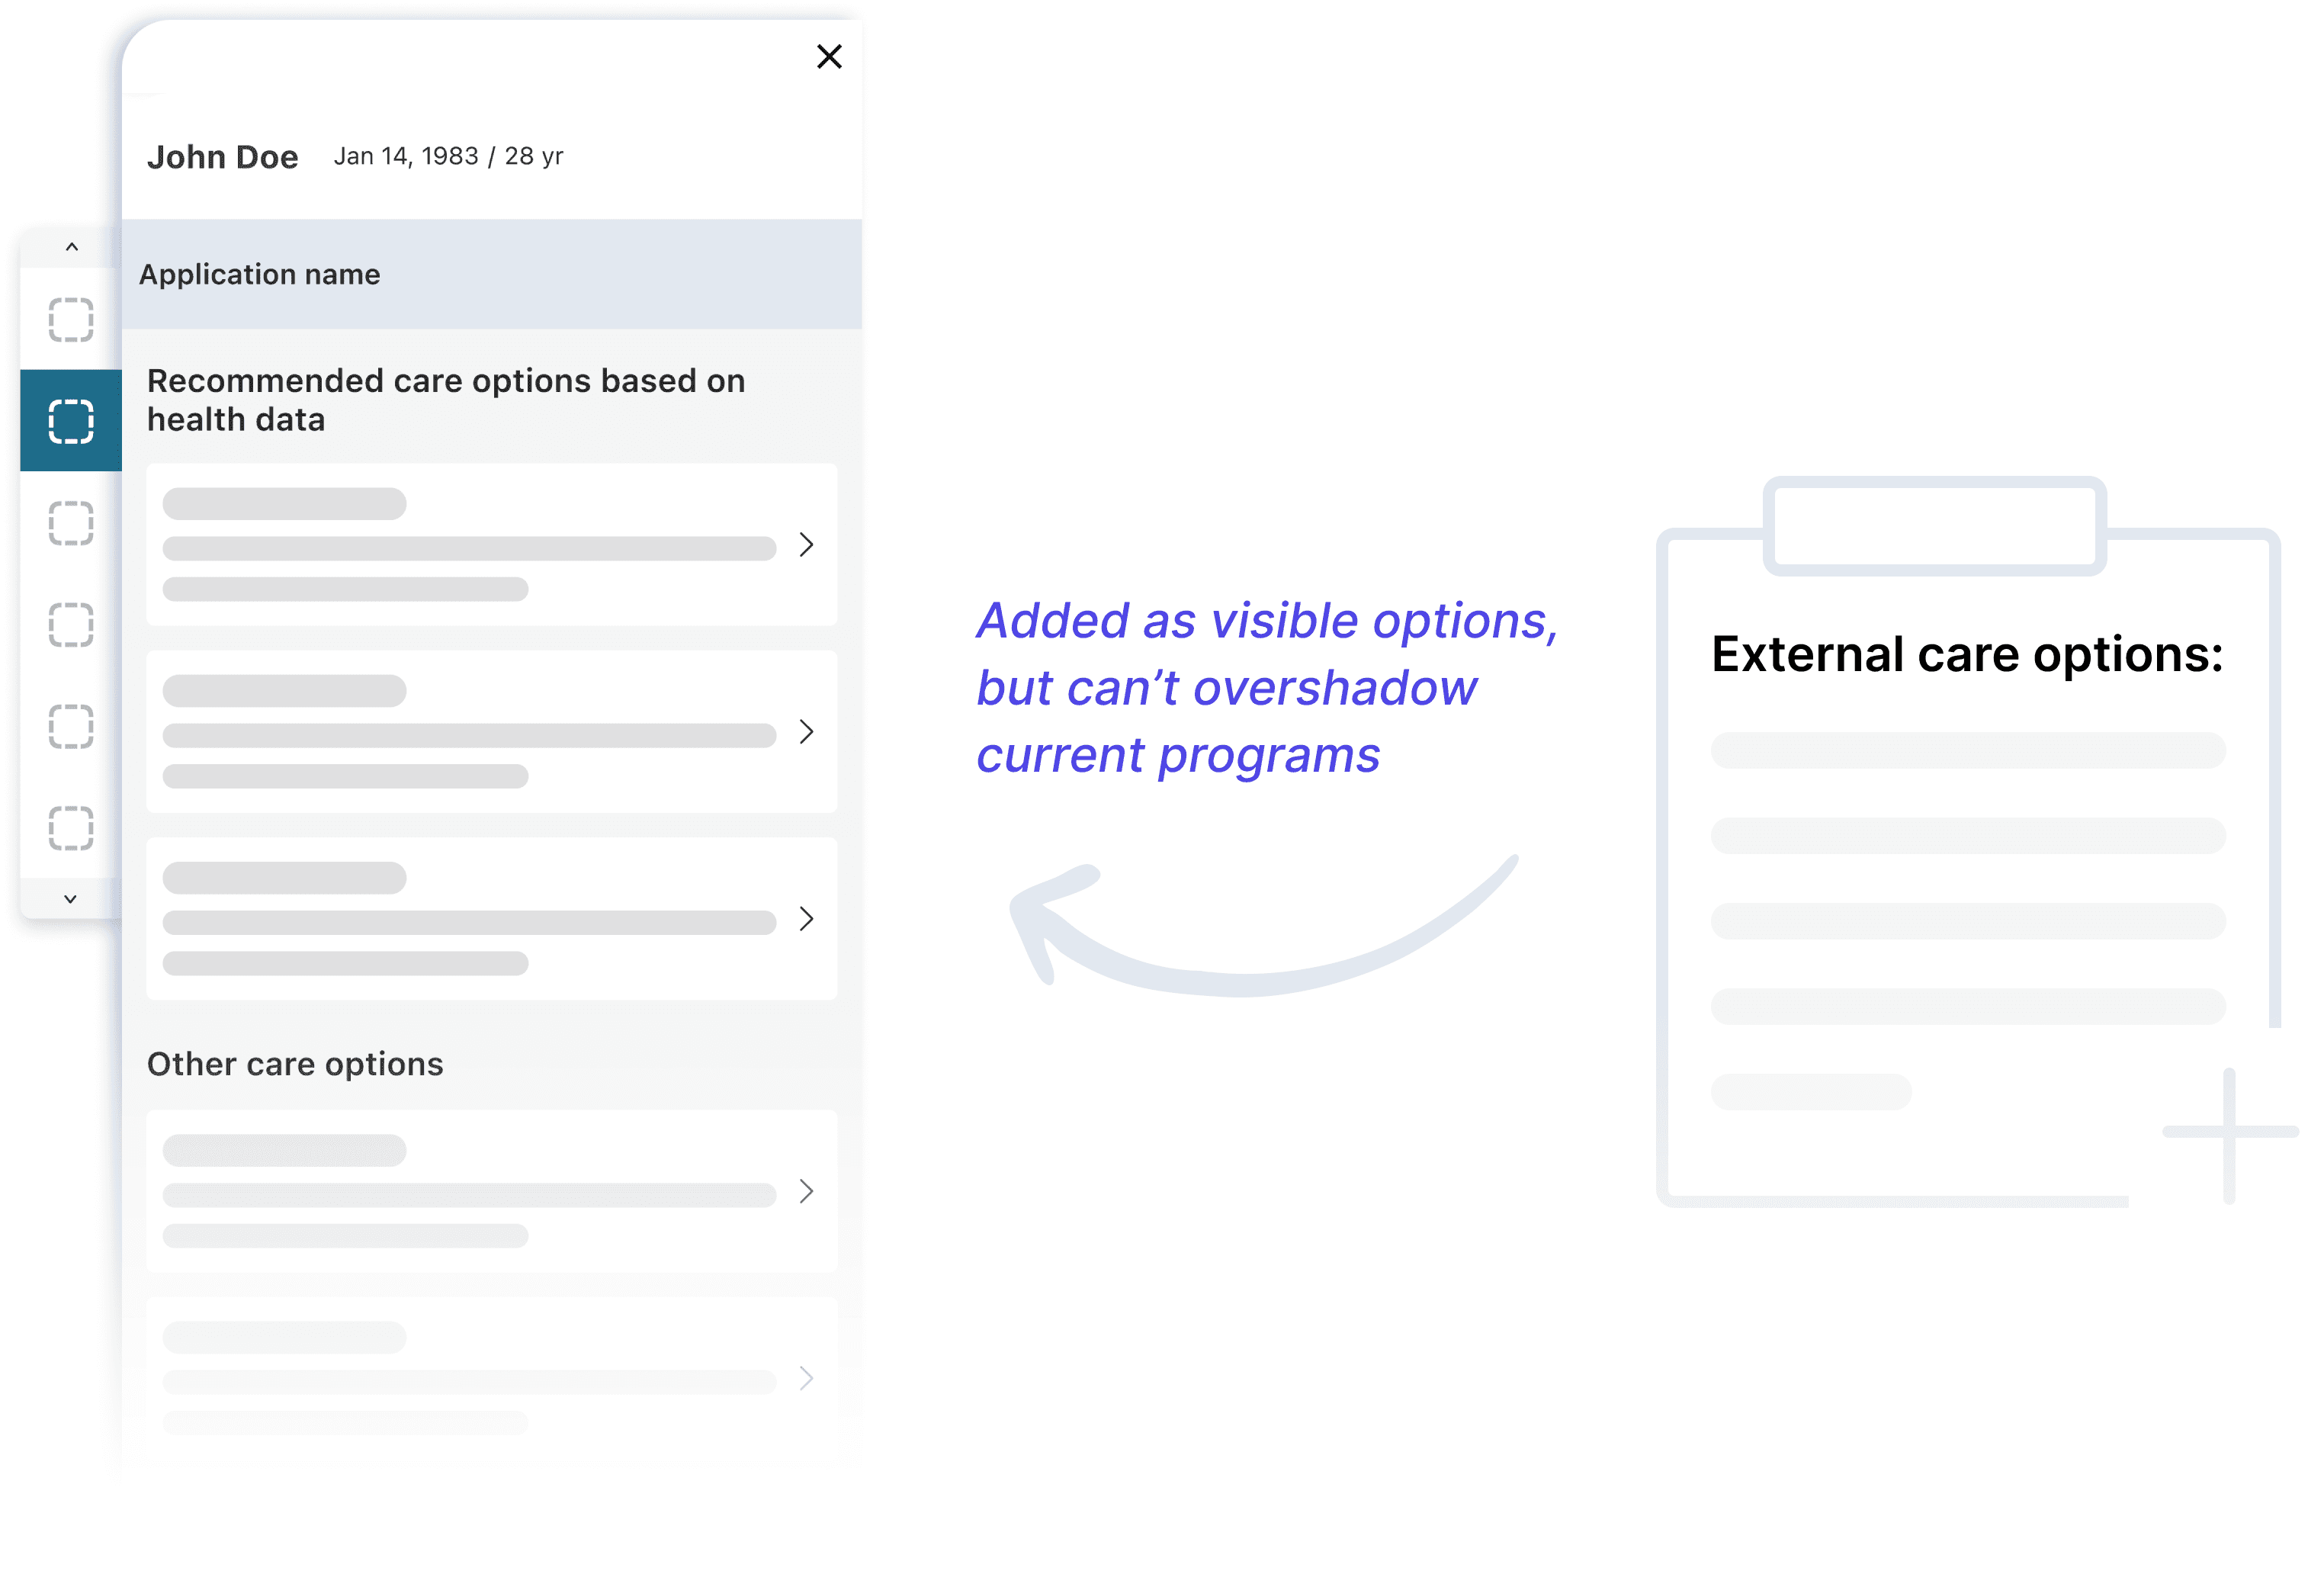Click the first dashed placeholder sidebar icon
Image resolution: width=2324 pixels, height=1574 pixels.
(71, 320)
